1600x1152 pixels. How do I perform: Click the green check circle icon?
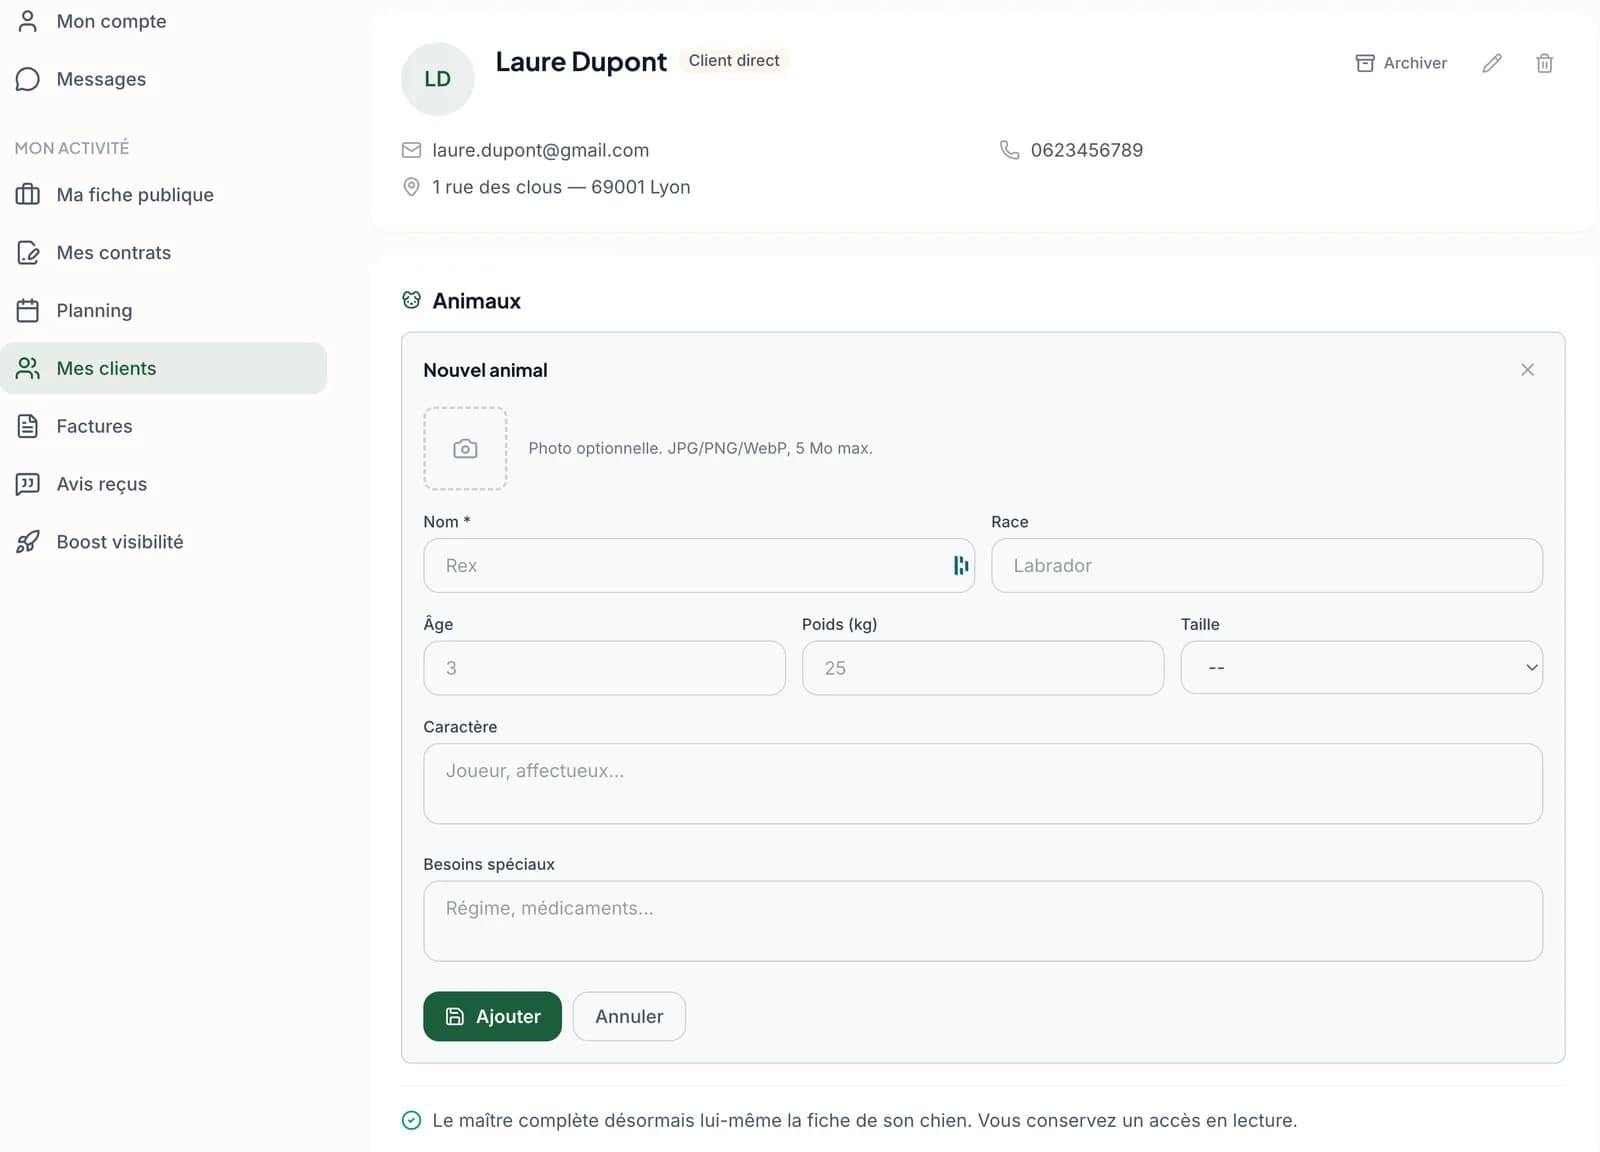(411, 1120)
